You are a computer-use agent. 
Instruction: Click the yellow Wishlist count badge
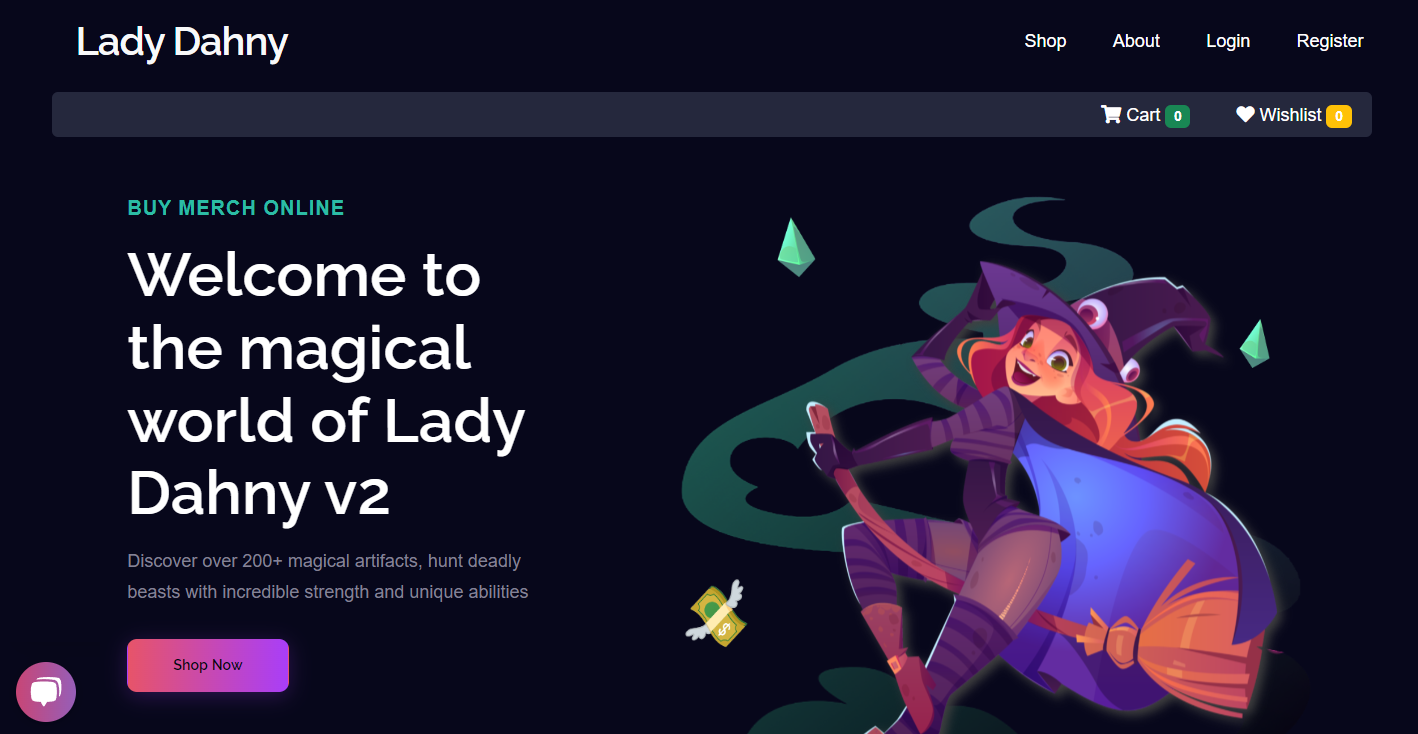point(1339,116)
